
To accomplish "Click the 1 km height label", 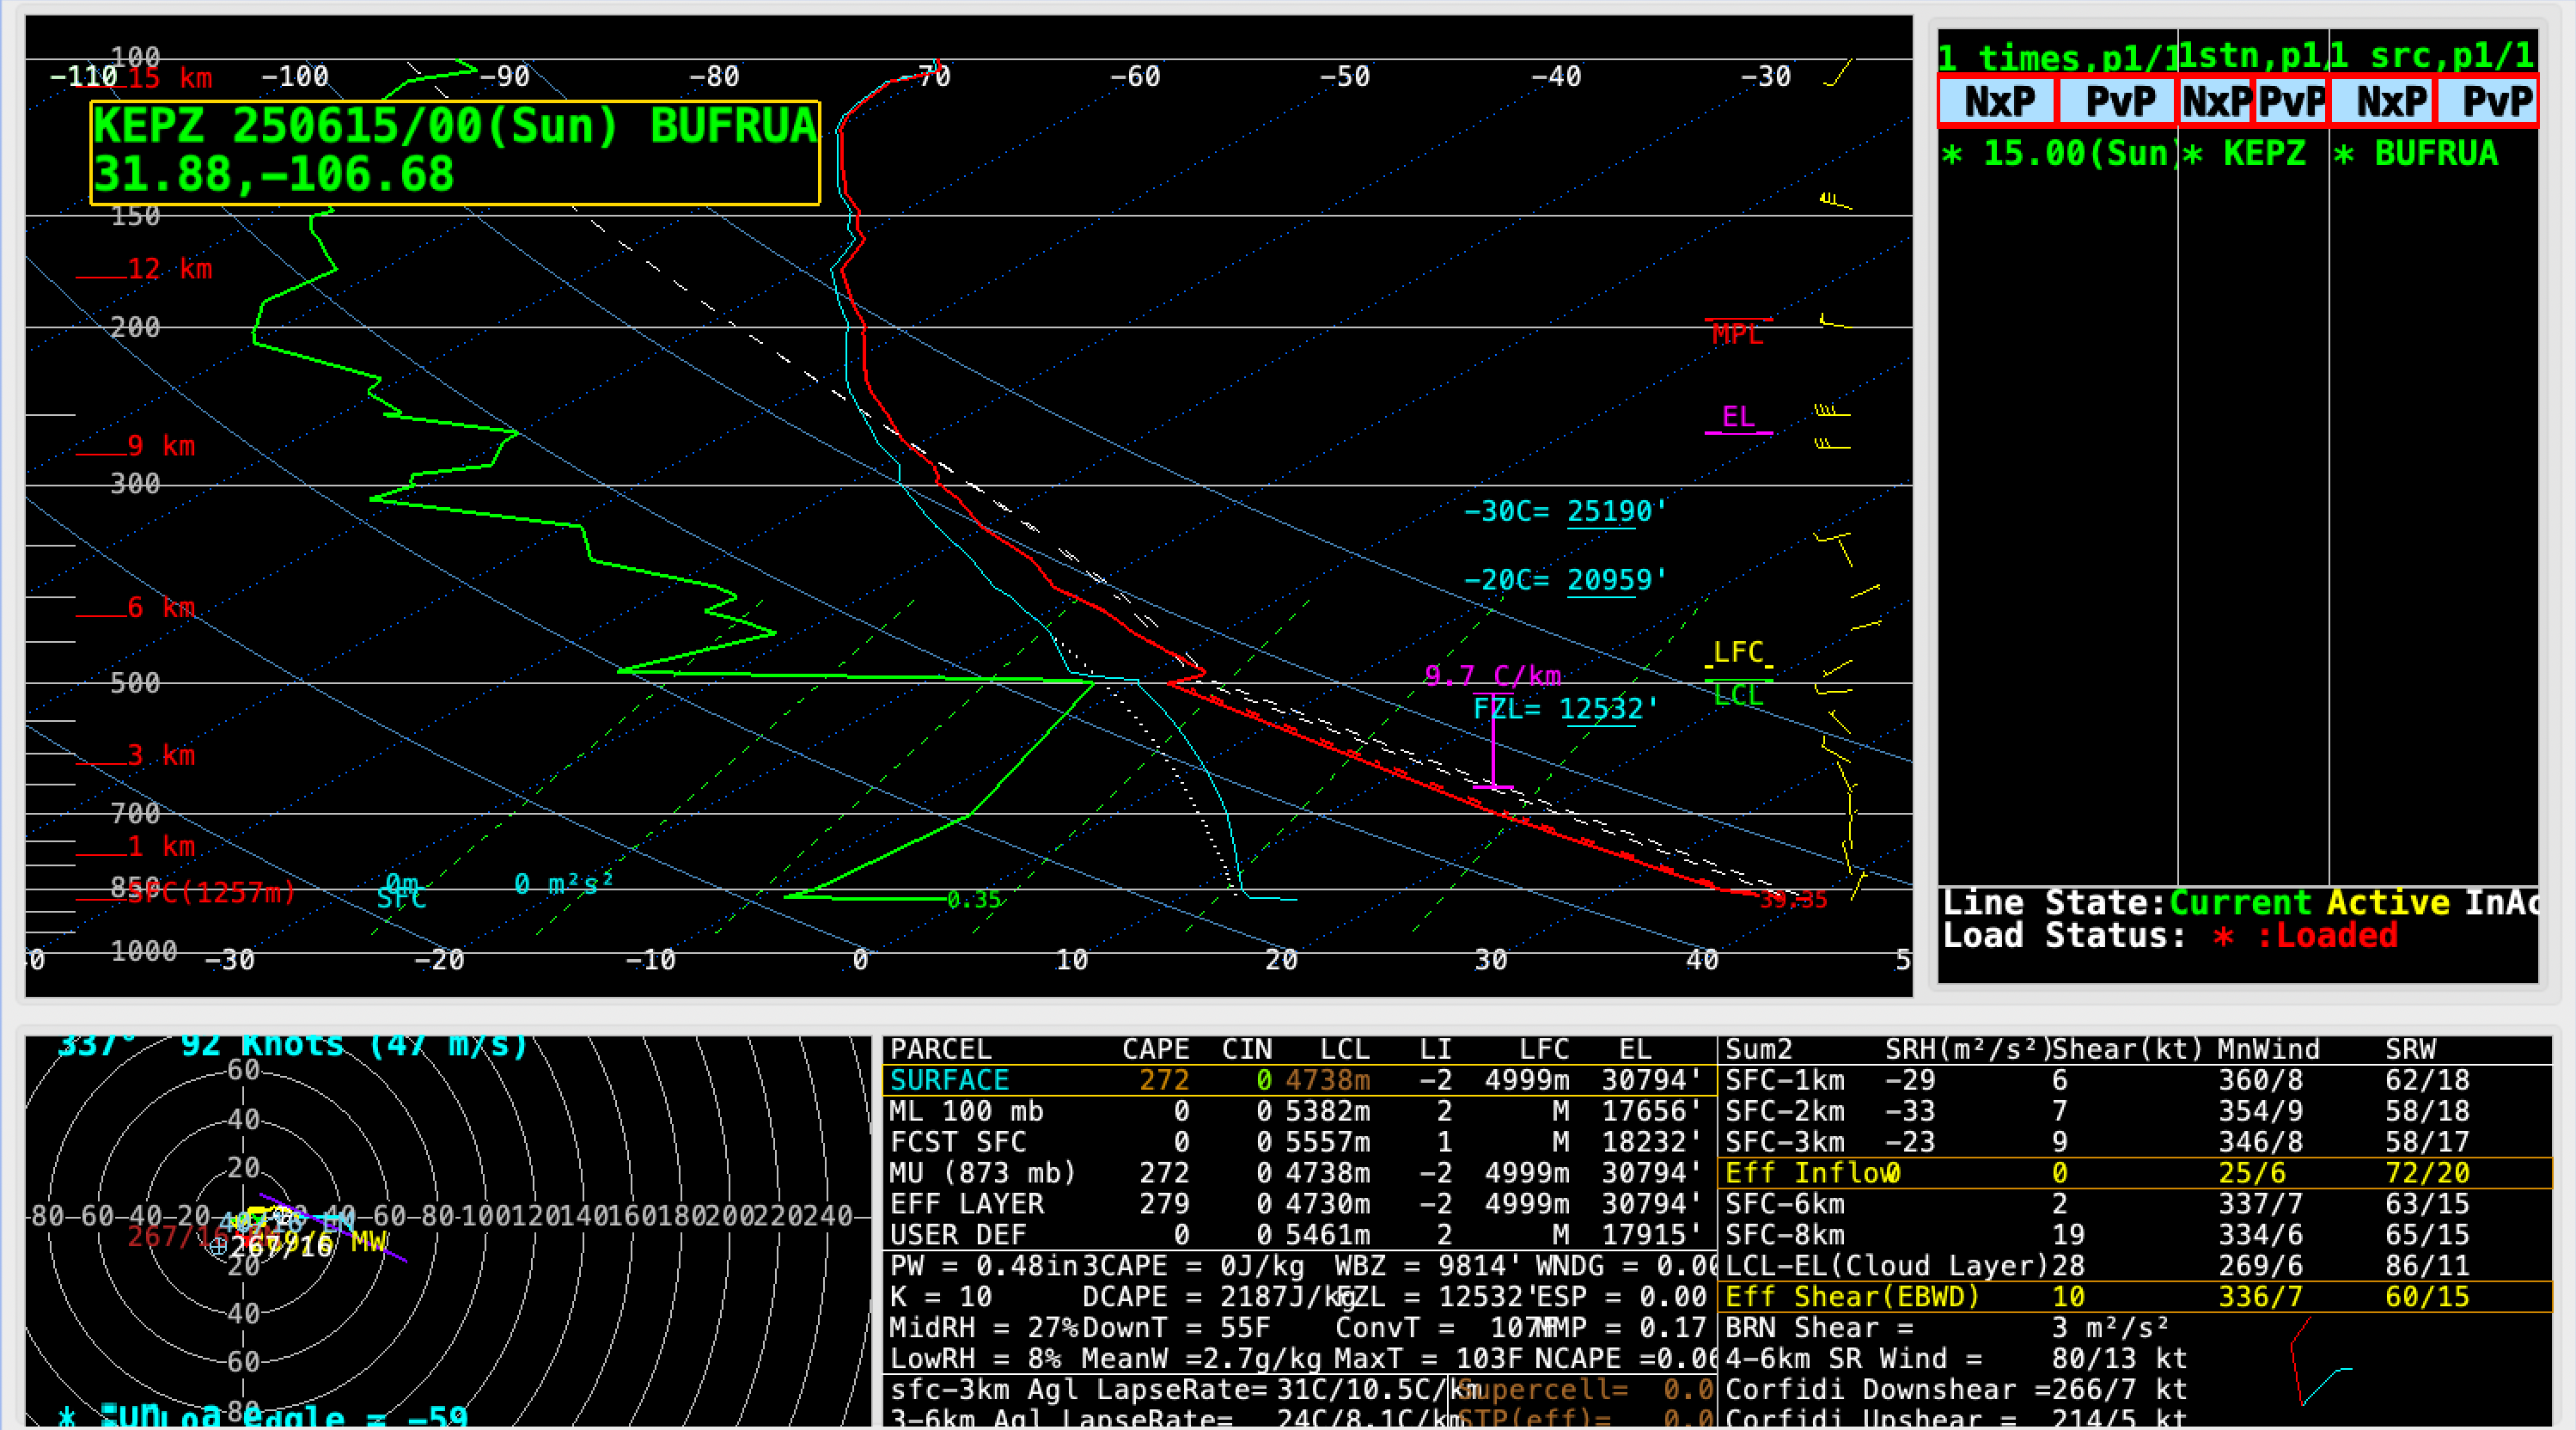I will [161, 847].
